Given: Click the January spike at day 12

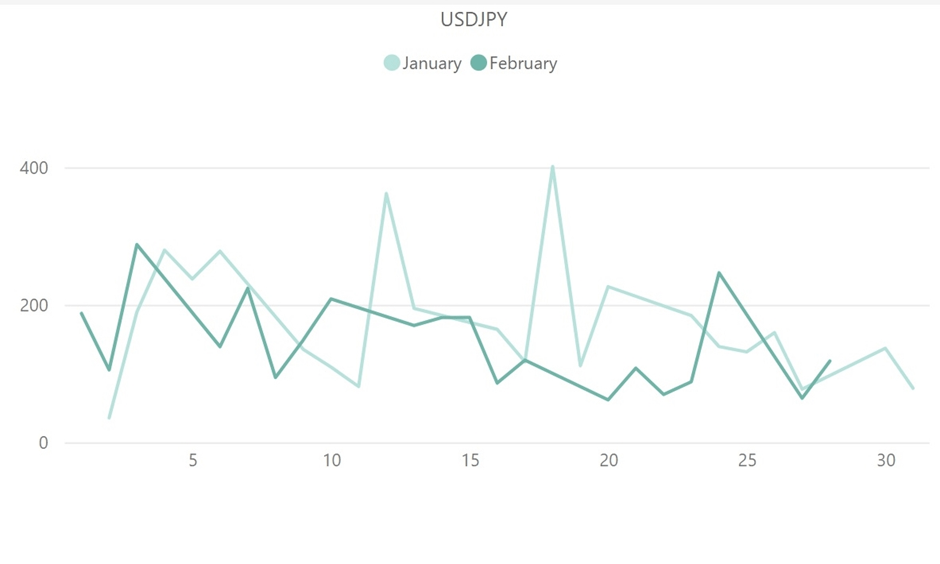Looking at the screenshot, I should [386, 194].
